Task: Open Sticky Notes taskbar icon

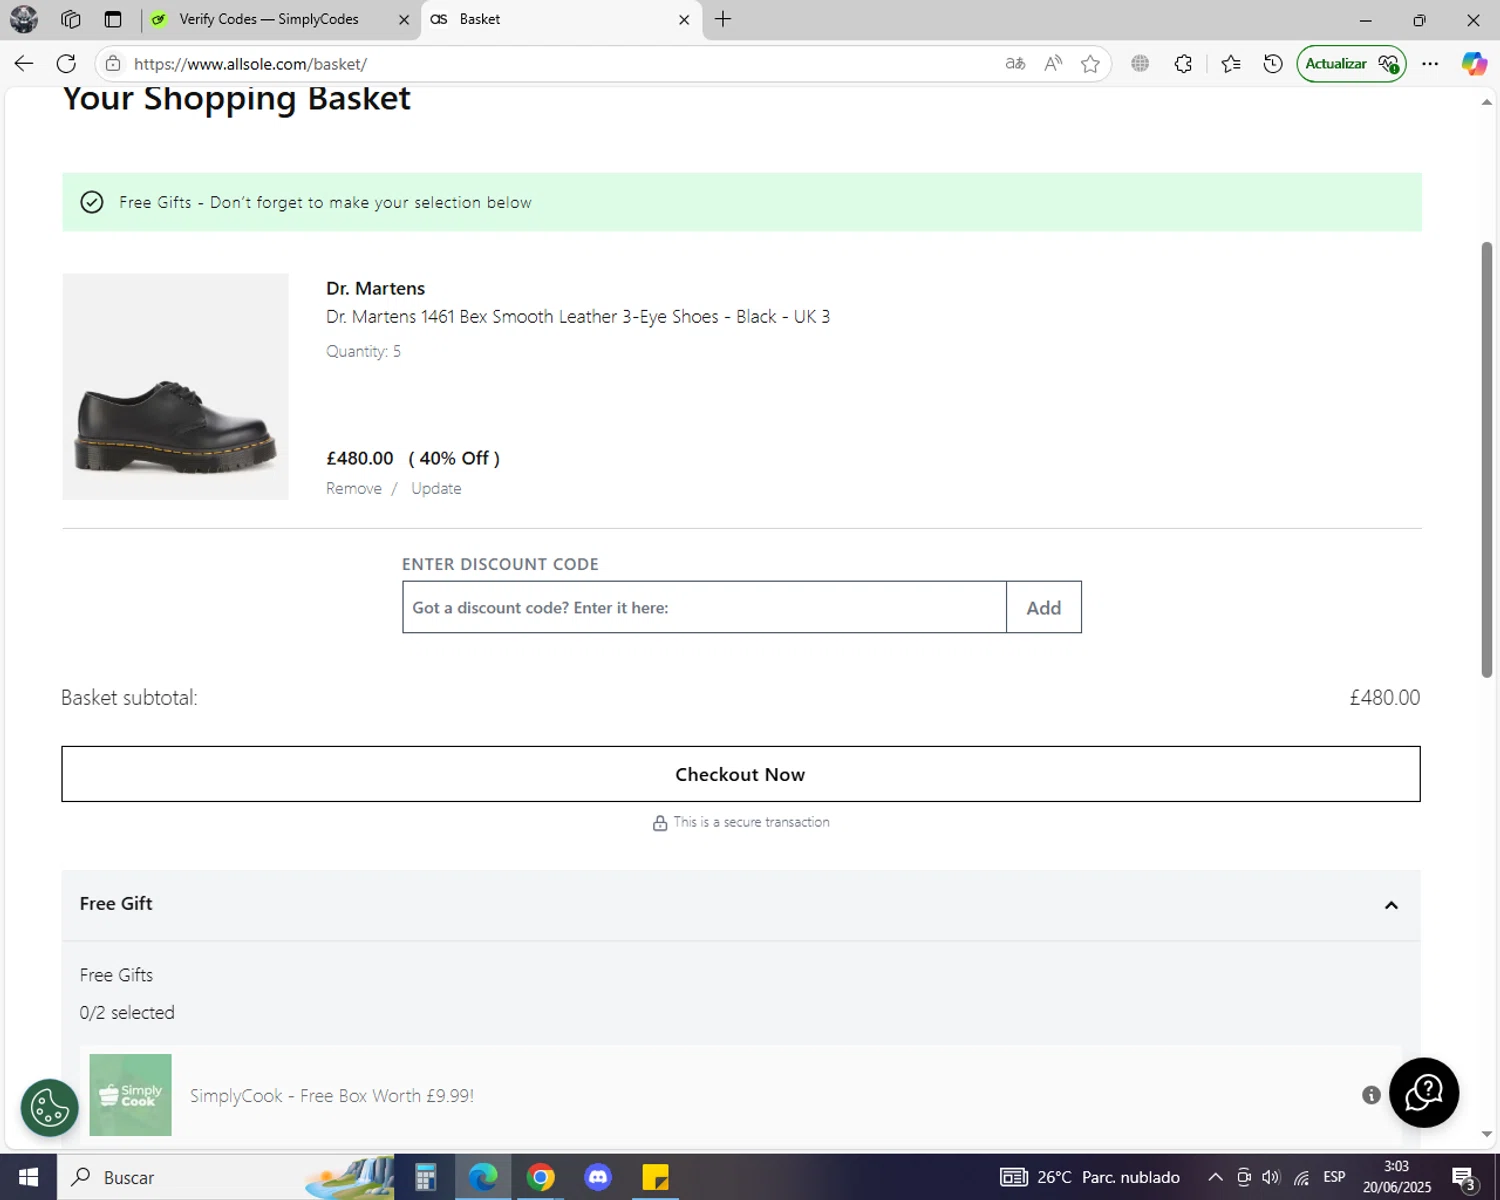Action: pos(655,1177)
